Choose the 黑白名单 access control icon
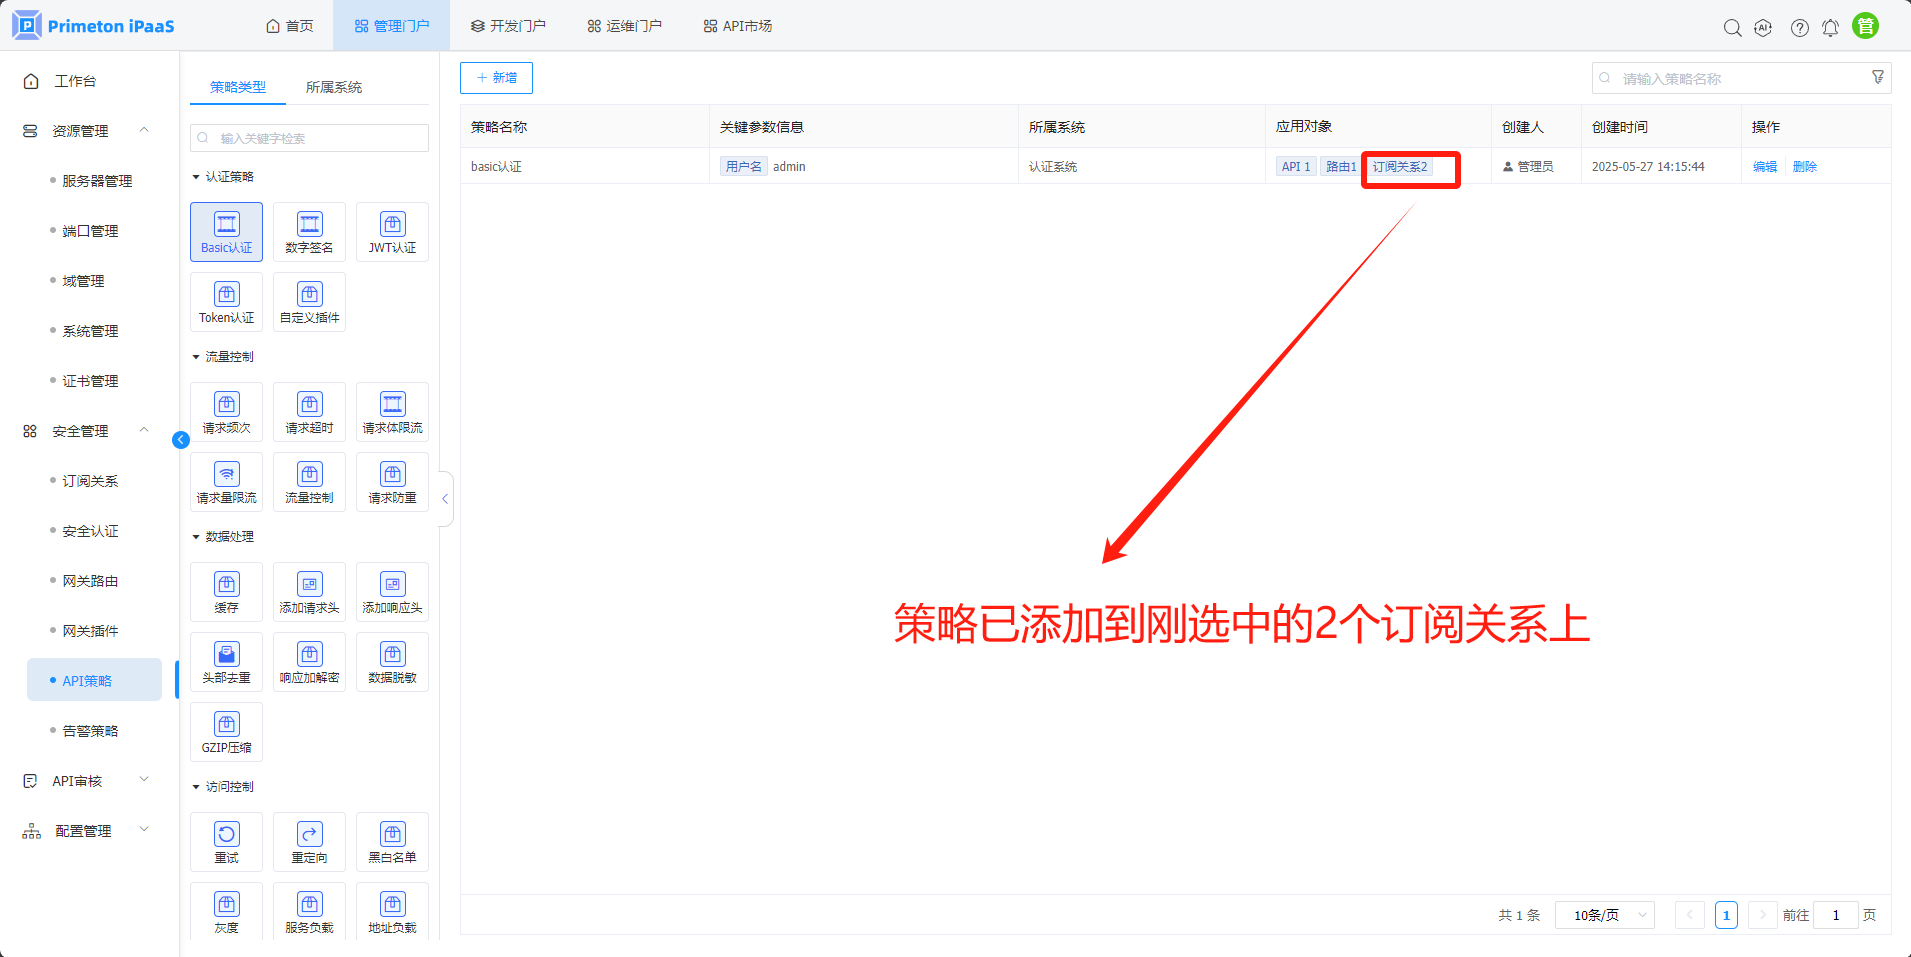 (392, 842)
